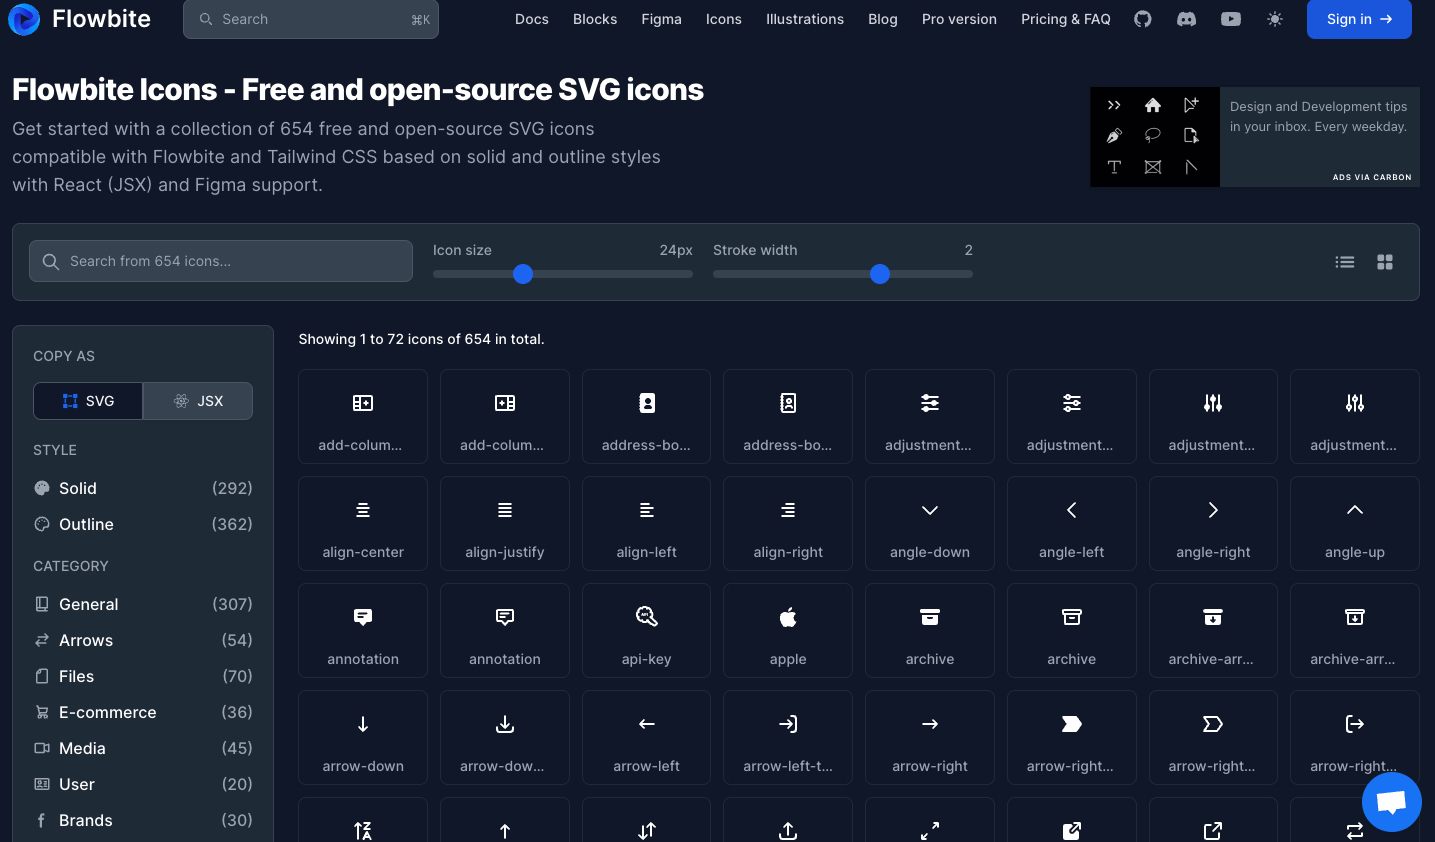Switch to list view layout
Viewport: 1435px width, 842px height.
(x=1345, y=262)
